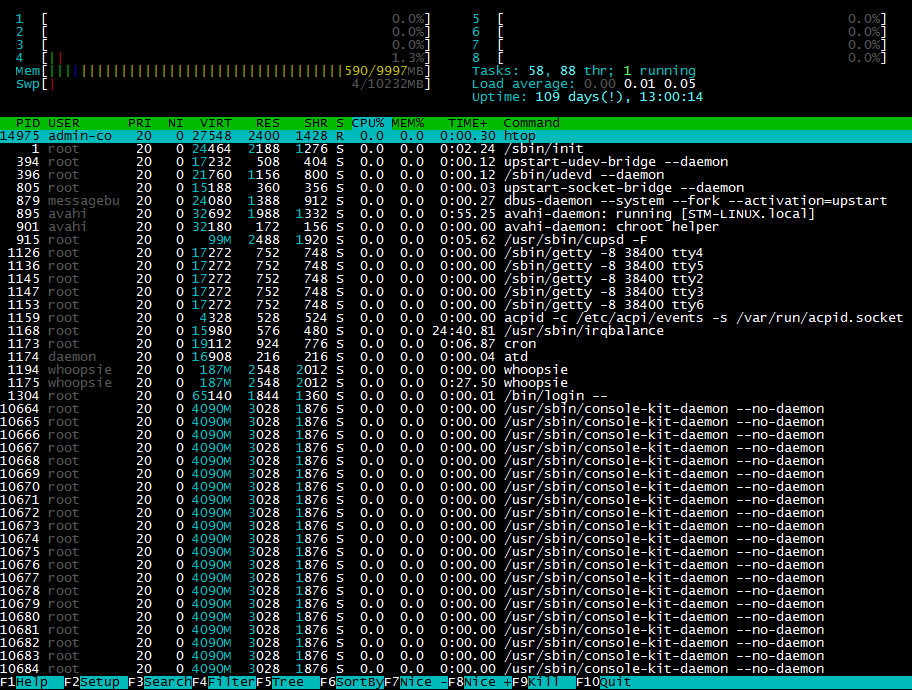The width and height of the screenshot is (912, 690).
Task: Open F2 Setup in the footer
Action: point(95,682)
